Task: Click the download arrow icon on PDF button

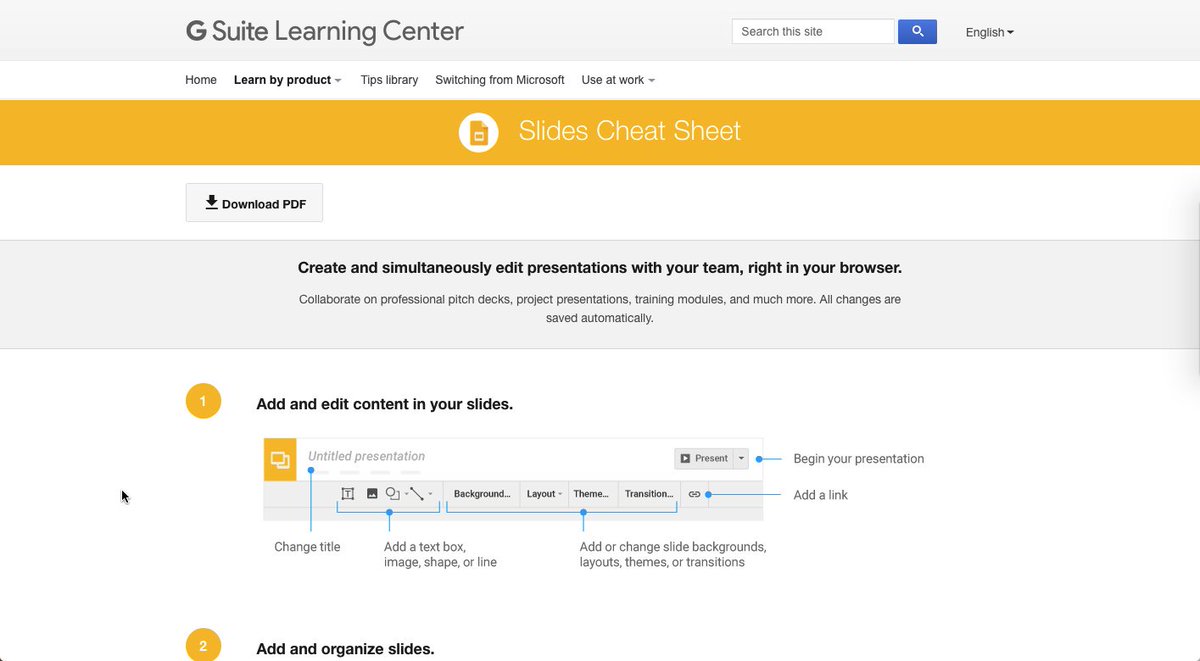Action: pyautogui.click(x=211, y=202)
